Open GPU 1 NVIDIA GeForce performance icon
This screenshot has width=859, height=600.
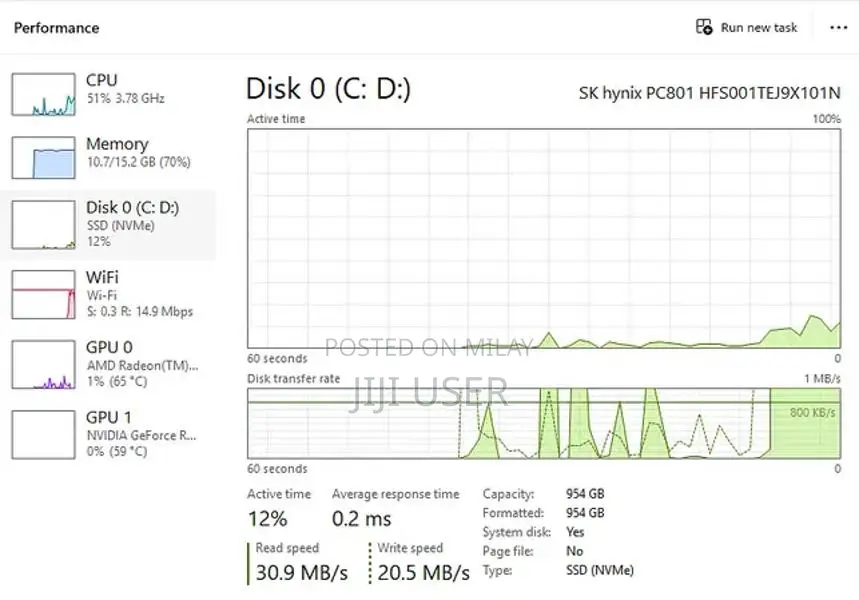pyautogui.click(x=42, y=435)
